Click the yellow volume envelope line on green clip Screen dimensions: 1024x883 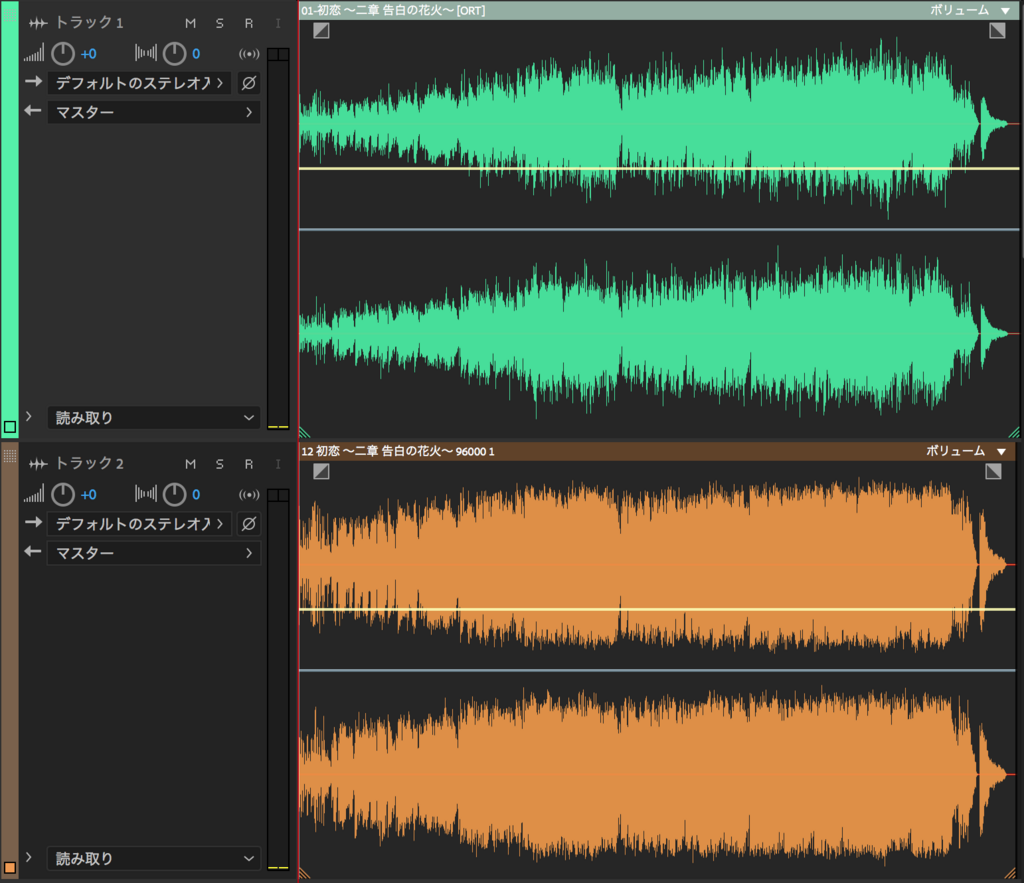pos(660,169)
